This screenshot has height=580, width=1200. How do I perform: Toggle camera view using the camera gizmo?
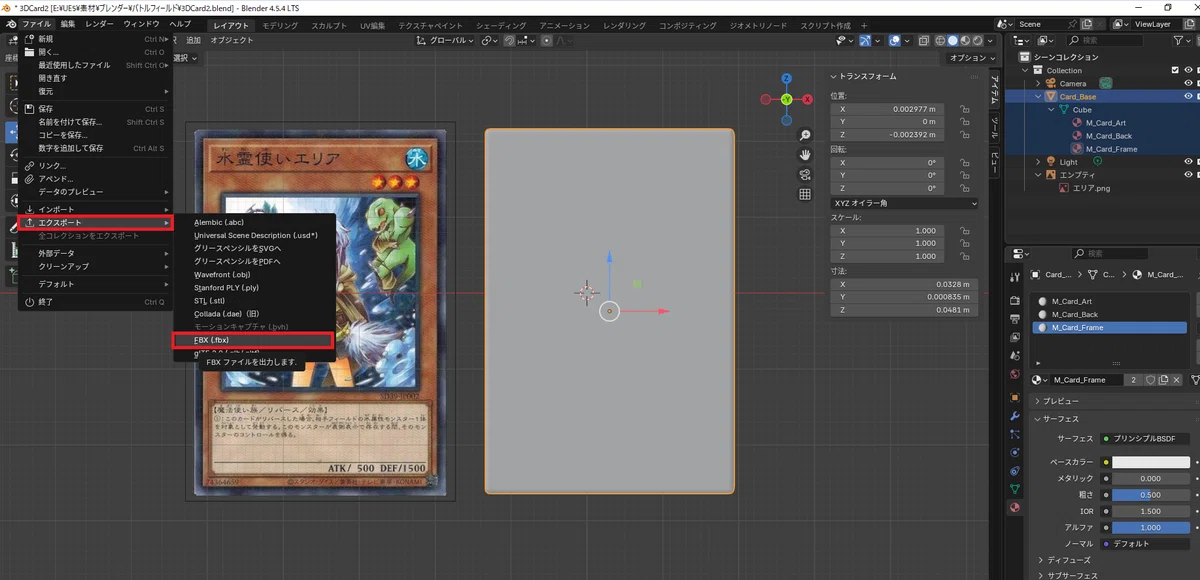click(805, 175)
